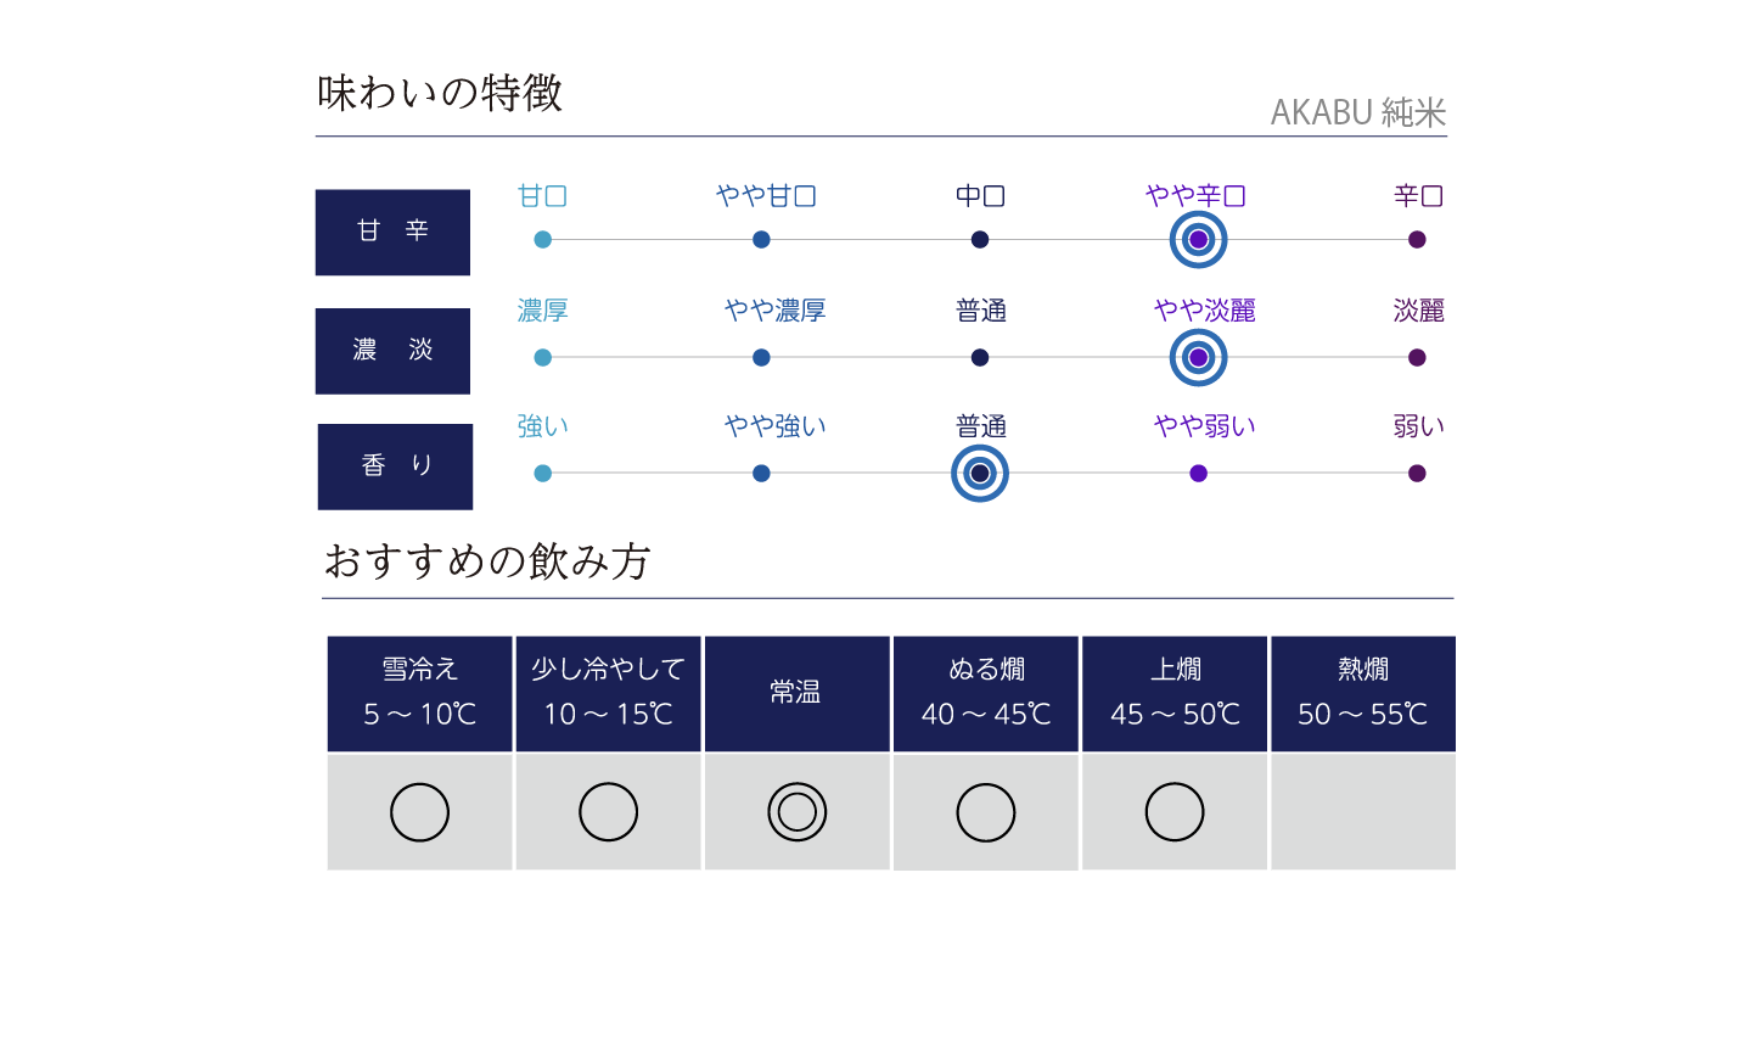Click the 甘辛 category label box
The width and height of the screenshot is (1750, 1048).
click(393, 232)
